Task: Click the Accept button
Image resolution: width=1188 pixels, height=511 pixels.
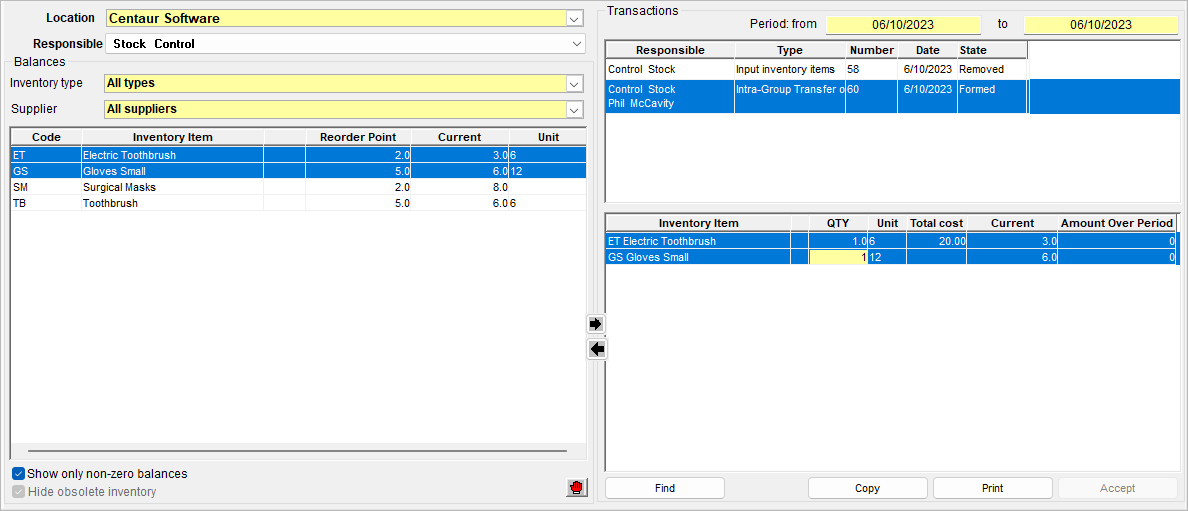Action: click(1118, 488)
